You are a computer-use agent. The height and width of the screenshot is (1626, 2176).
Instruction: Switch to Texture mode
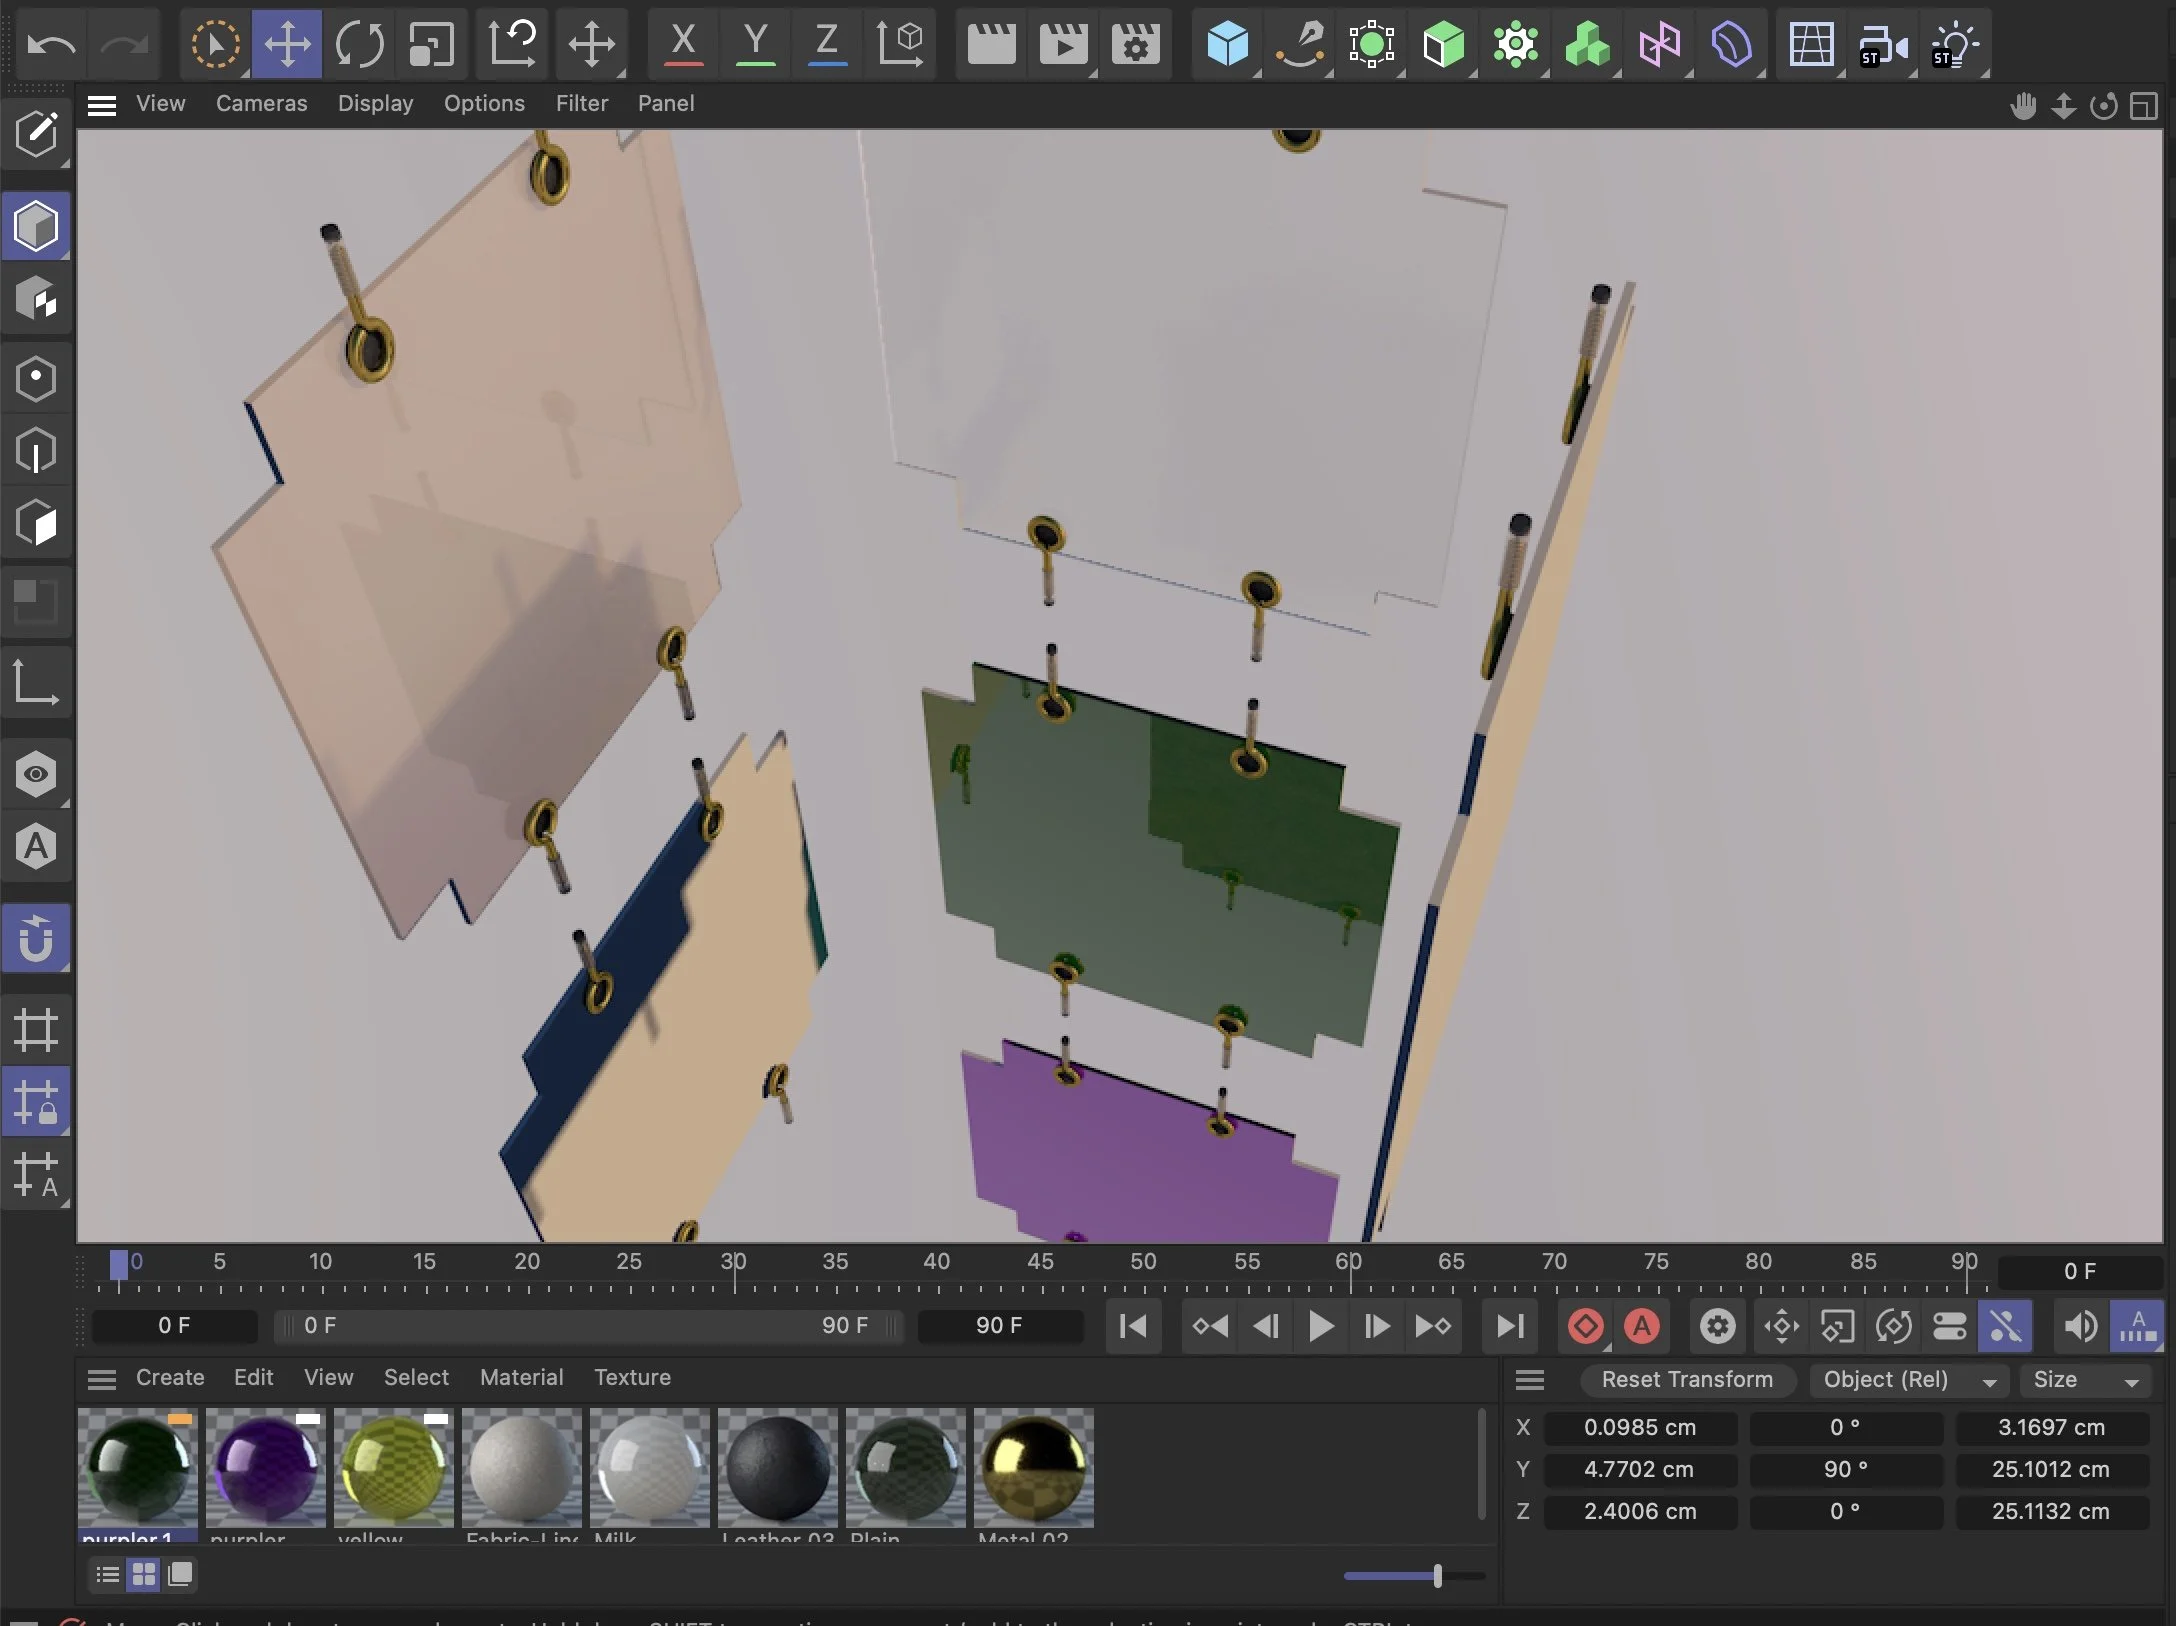pyautogui.click(x=36, y=298)
